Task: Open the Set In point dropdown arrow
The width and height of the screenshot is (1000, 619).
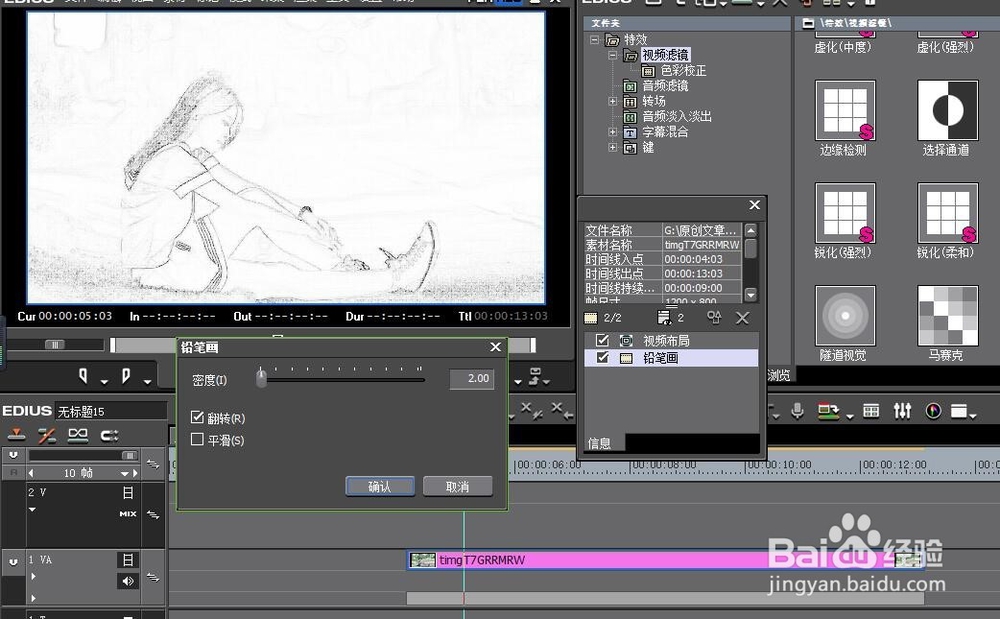Action: 104,382
